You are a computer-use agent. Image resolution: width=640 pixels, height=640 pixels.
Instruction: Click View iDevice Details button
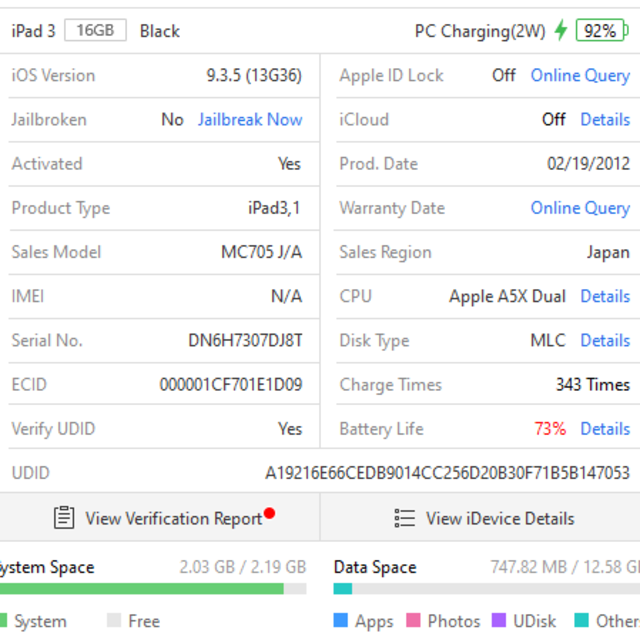tap(480, 518)
